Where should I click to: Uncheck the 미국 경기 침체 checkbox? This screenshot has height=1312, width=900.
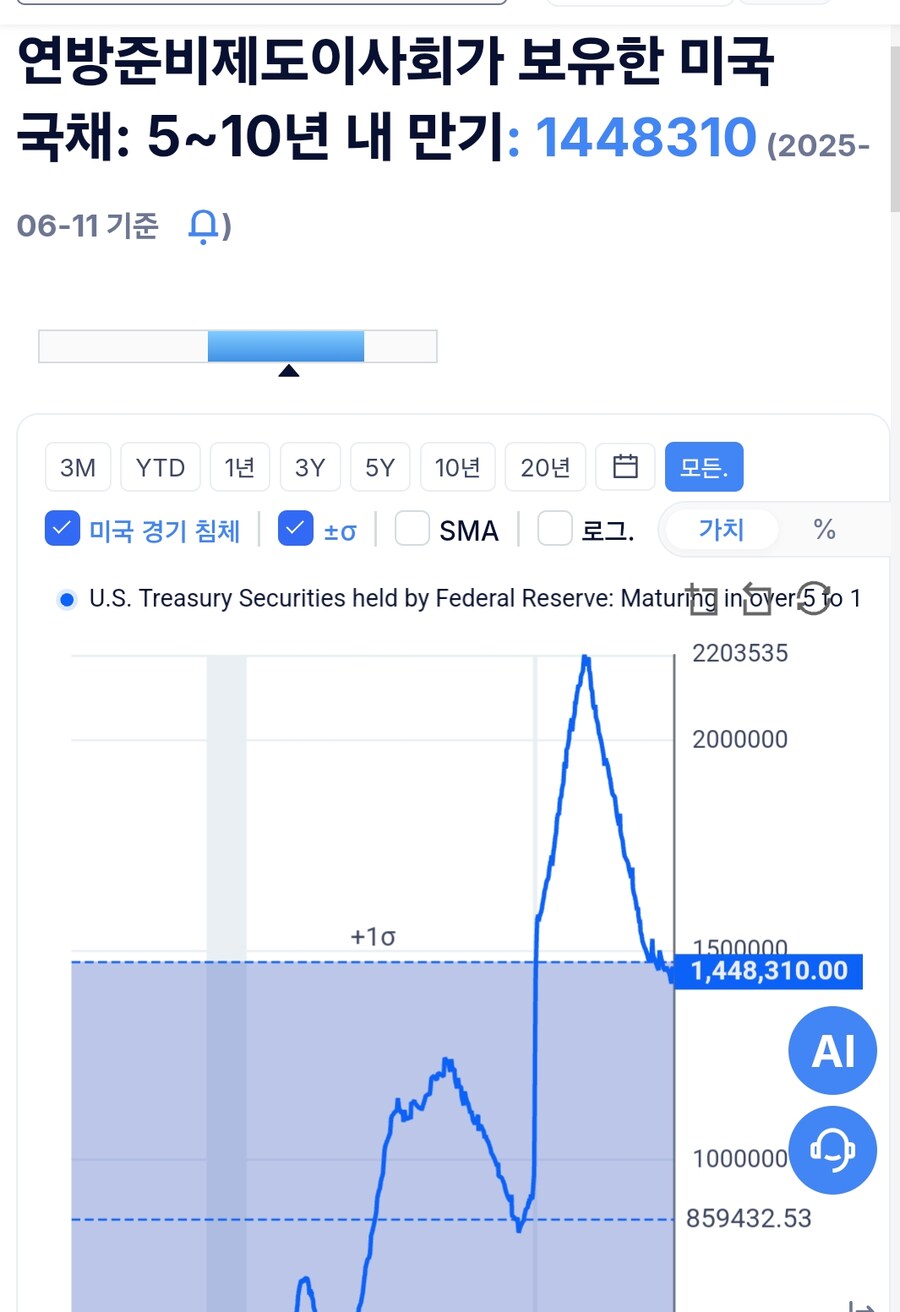tap(62, 529)
